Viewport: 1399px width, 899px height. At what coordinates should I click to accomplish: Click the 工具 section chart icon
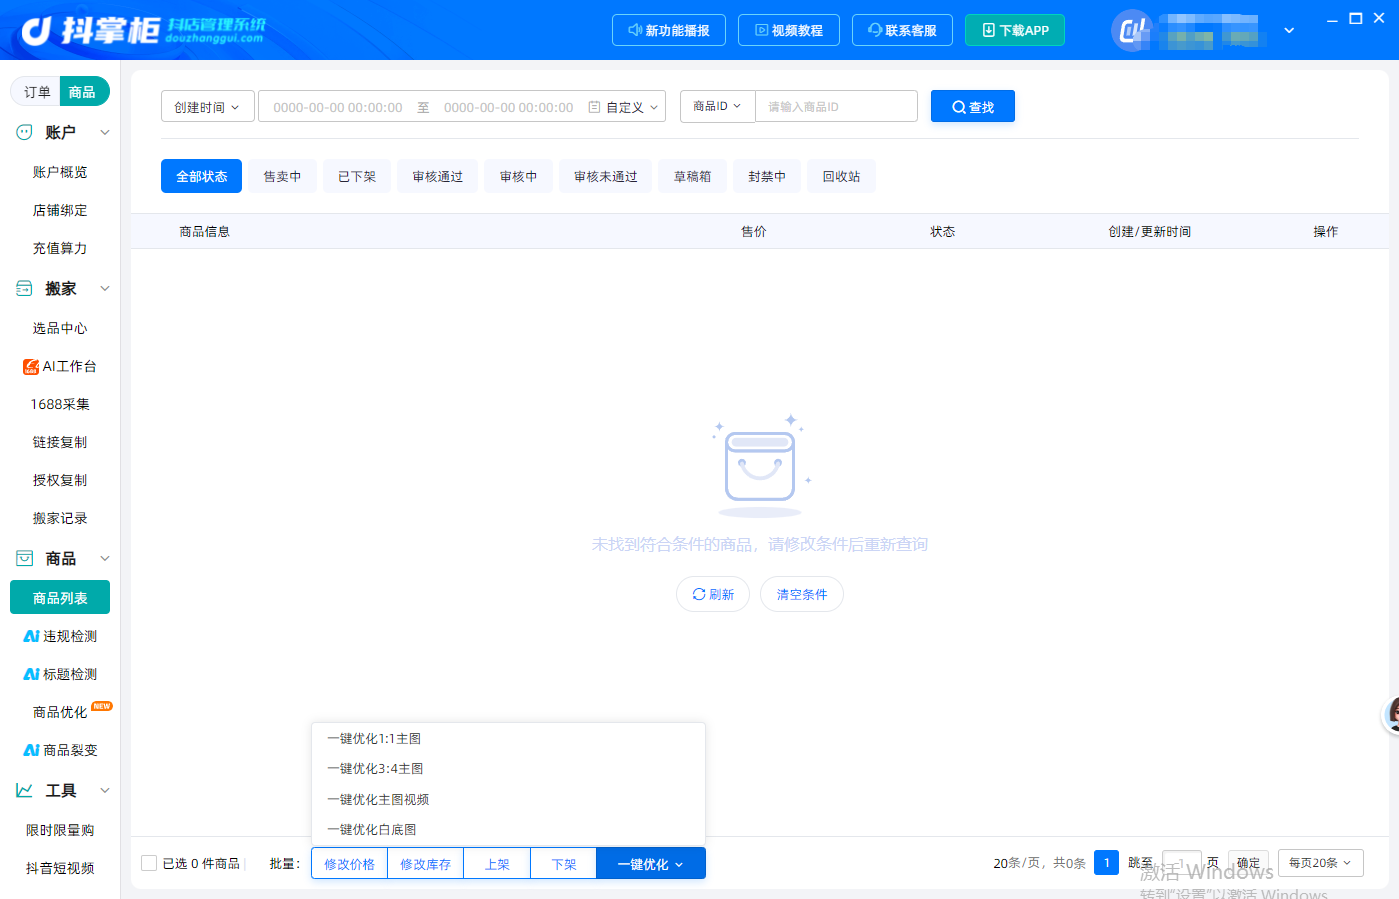pyautogui.click(x=25, y=790)
